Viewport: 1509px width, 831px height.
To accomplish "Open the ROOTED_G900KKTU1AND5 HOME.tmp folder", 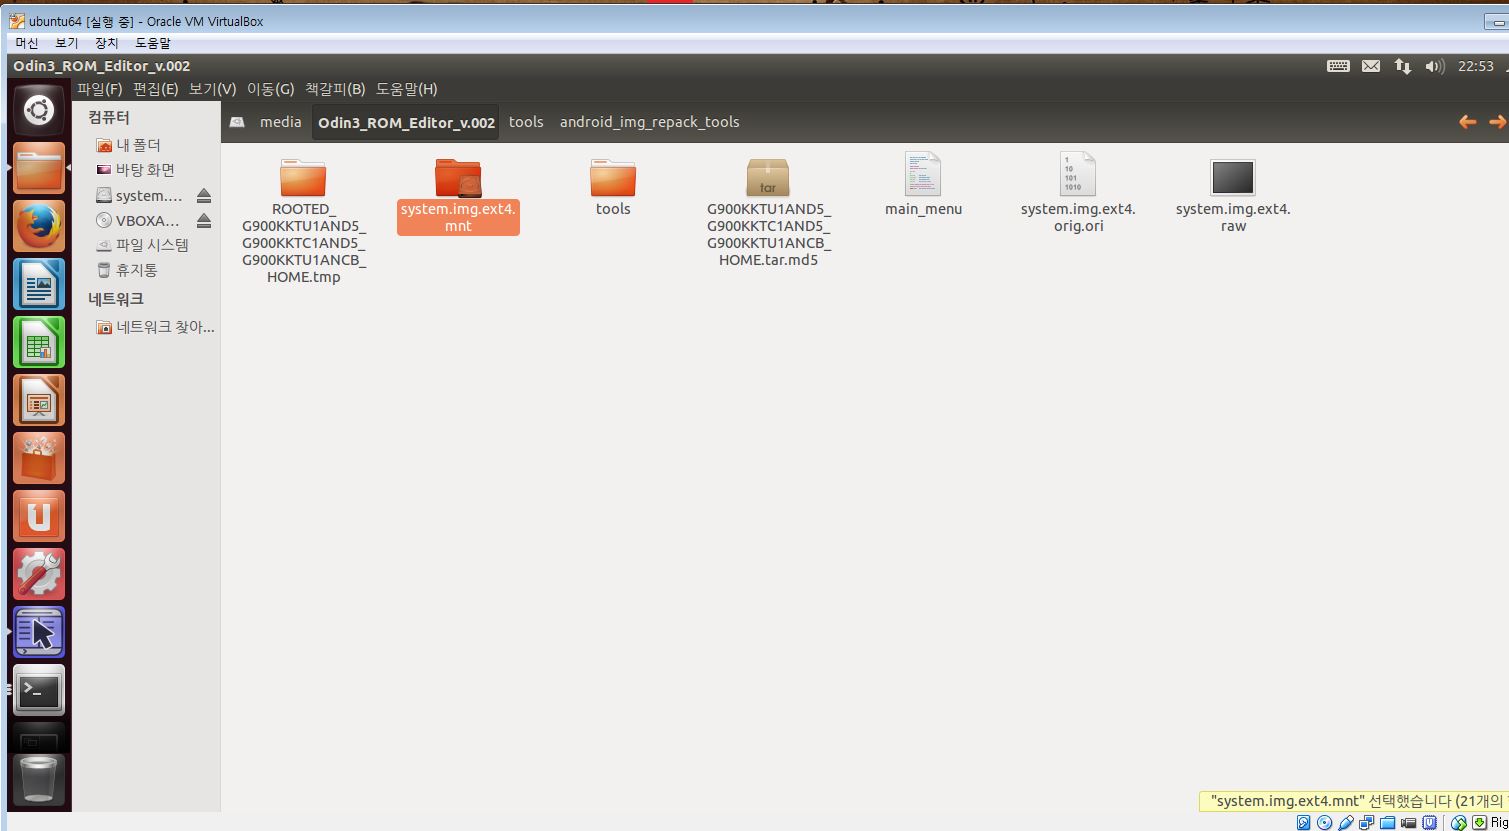I will [303, 179].
